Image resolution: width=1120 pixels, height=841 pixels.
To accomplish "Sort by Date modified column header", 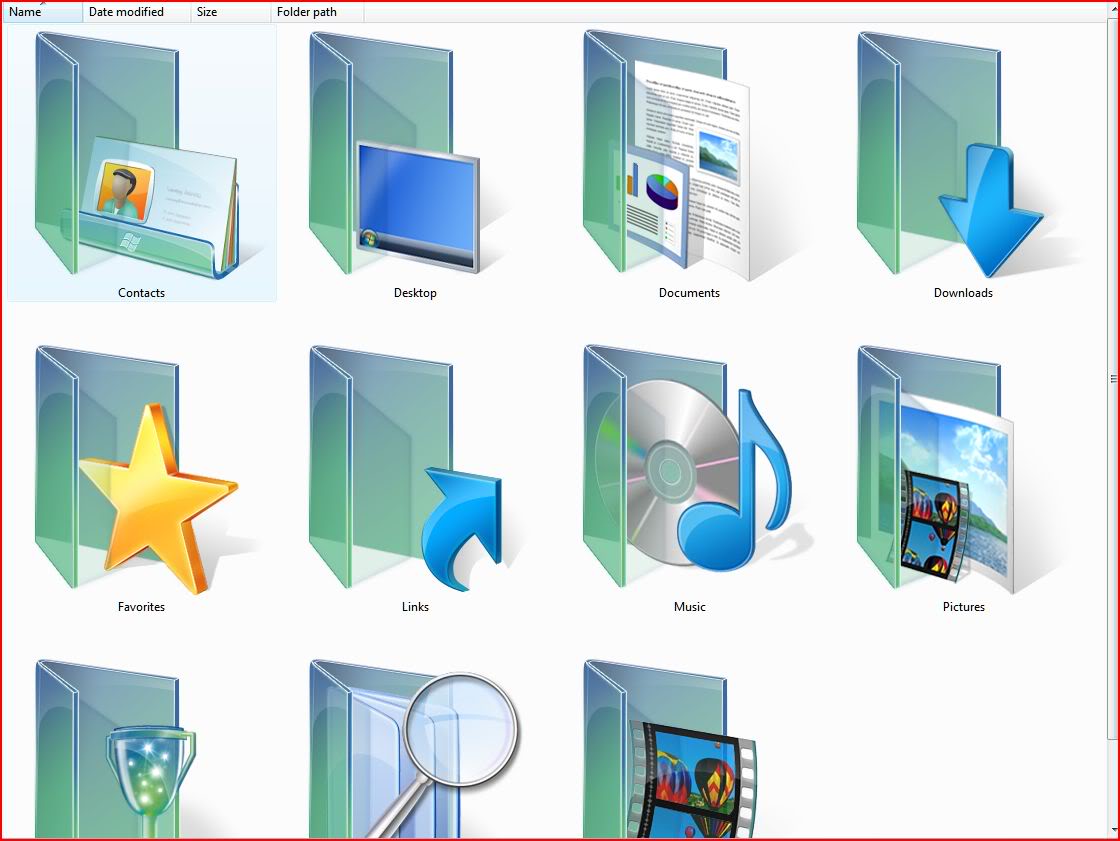I will click(137, 12).
